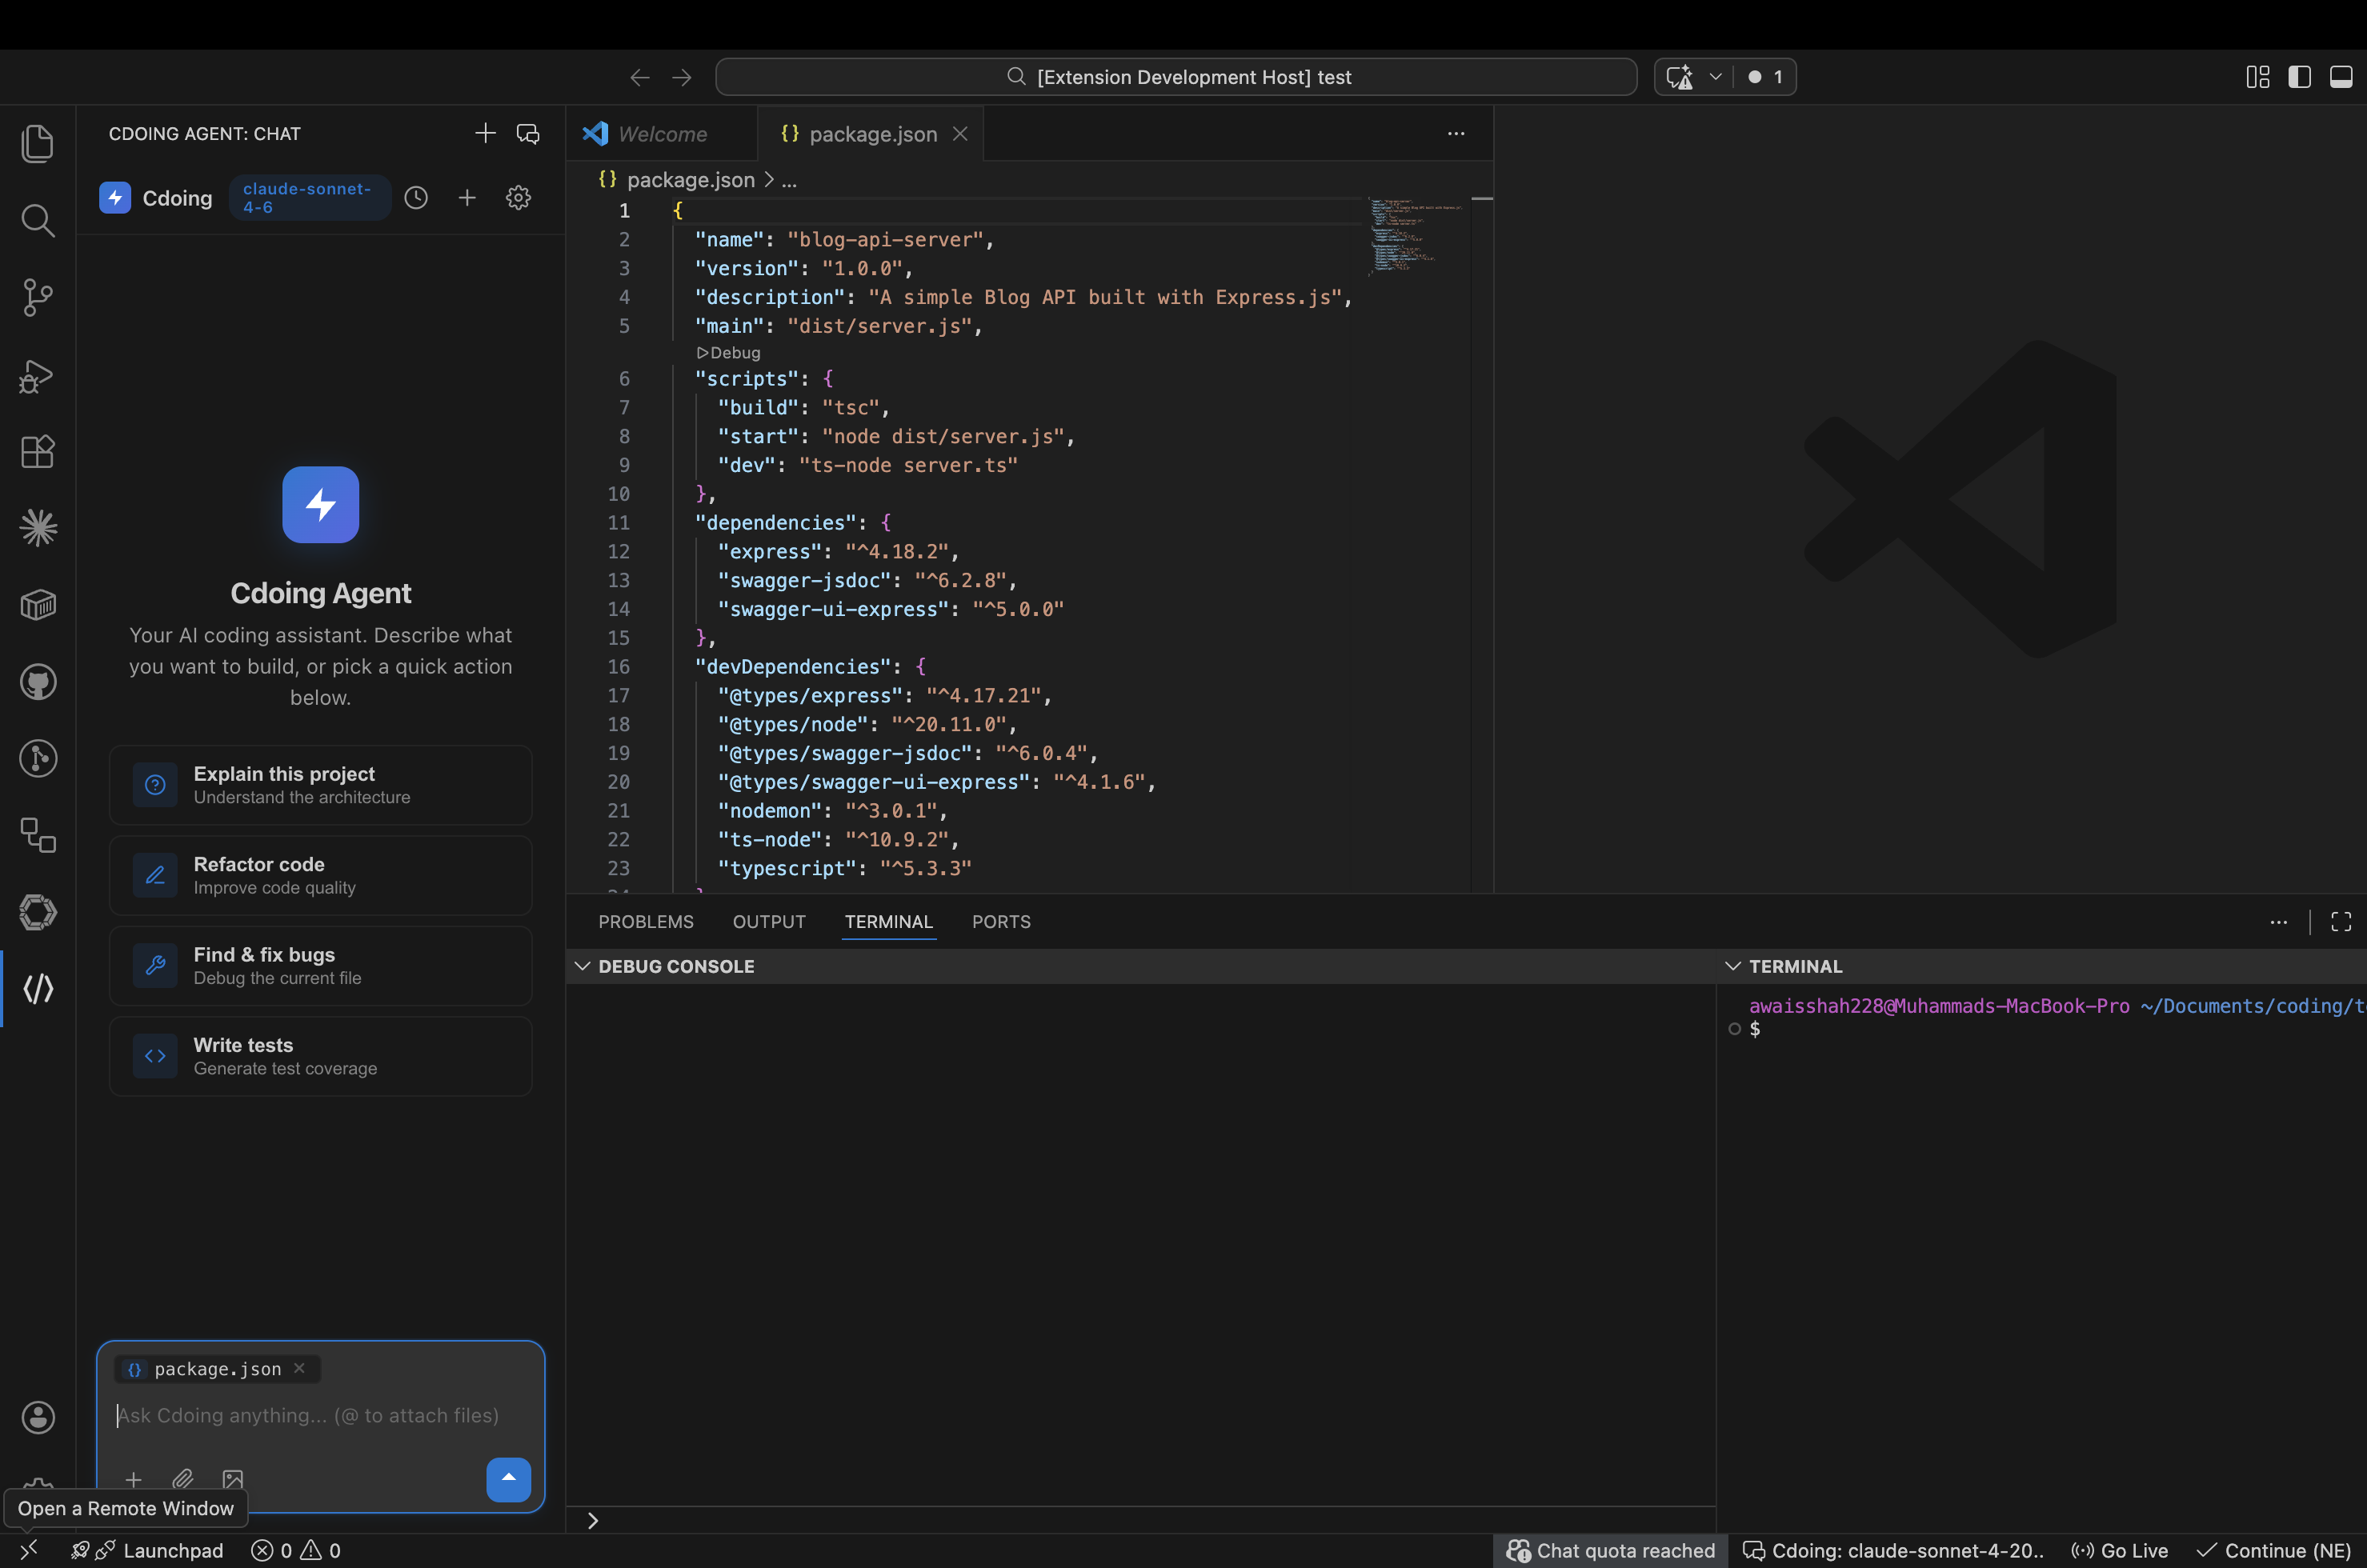
Task: Open the Explorer view in the activity bar
Action: (x=38, y=143)
